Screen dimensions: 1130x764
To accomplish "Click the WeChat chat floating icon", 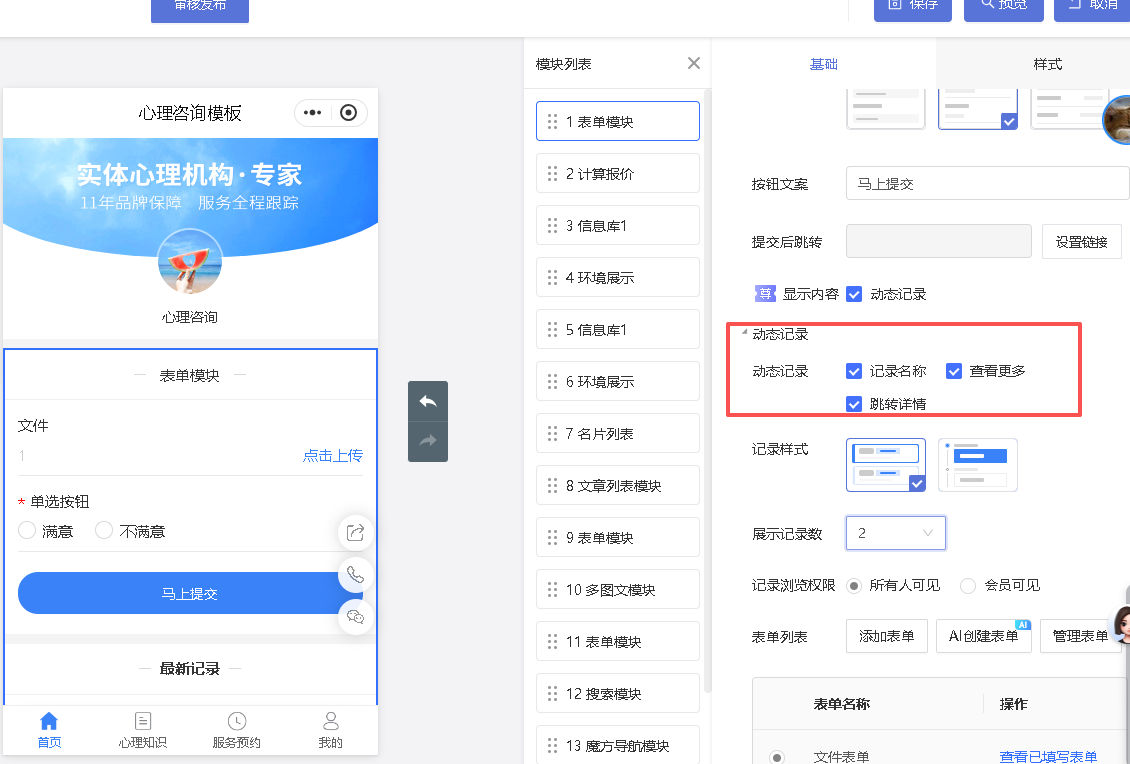I will pos(355,617).
